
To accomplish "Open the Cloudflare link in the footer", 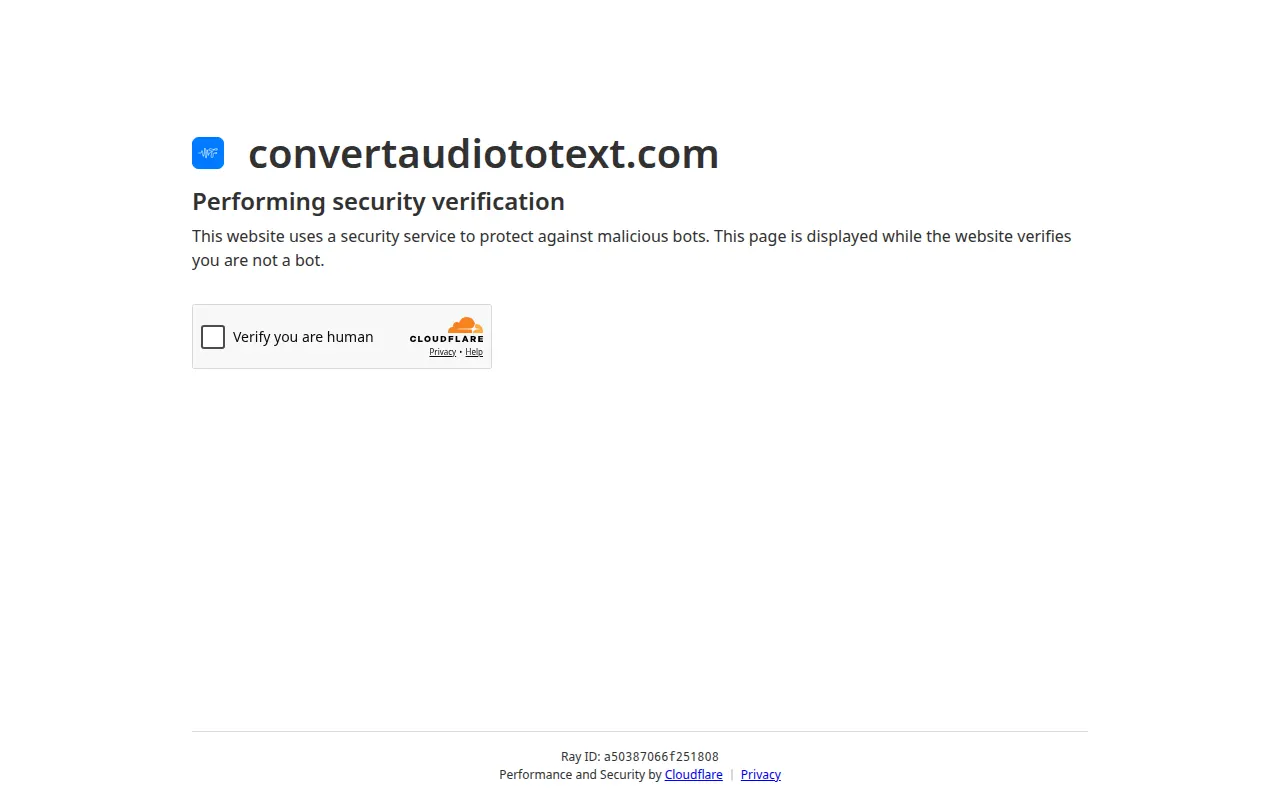I will click(x=694, y=775).
